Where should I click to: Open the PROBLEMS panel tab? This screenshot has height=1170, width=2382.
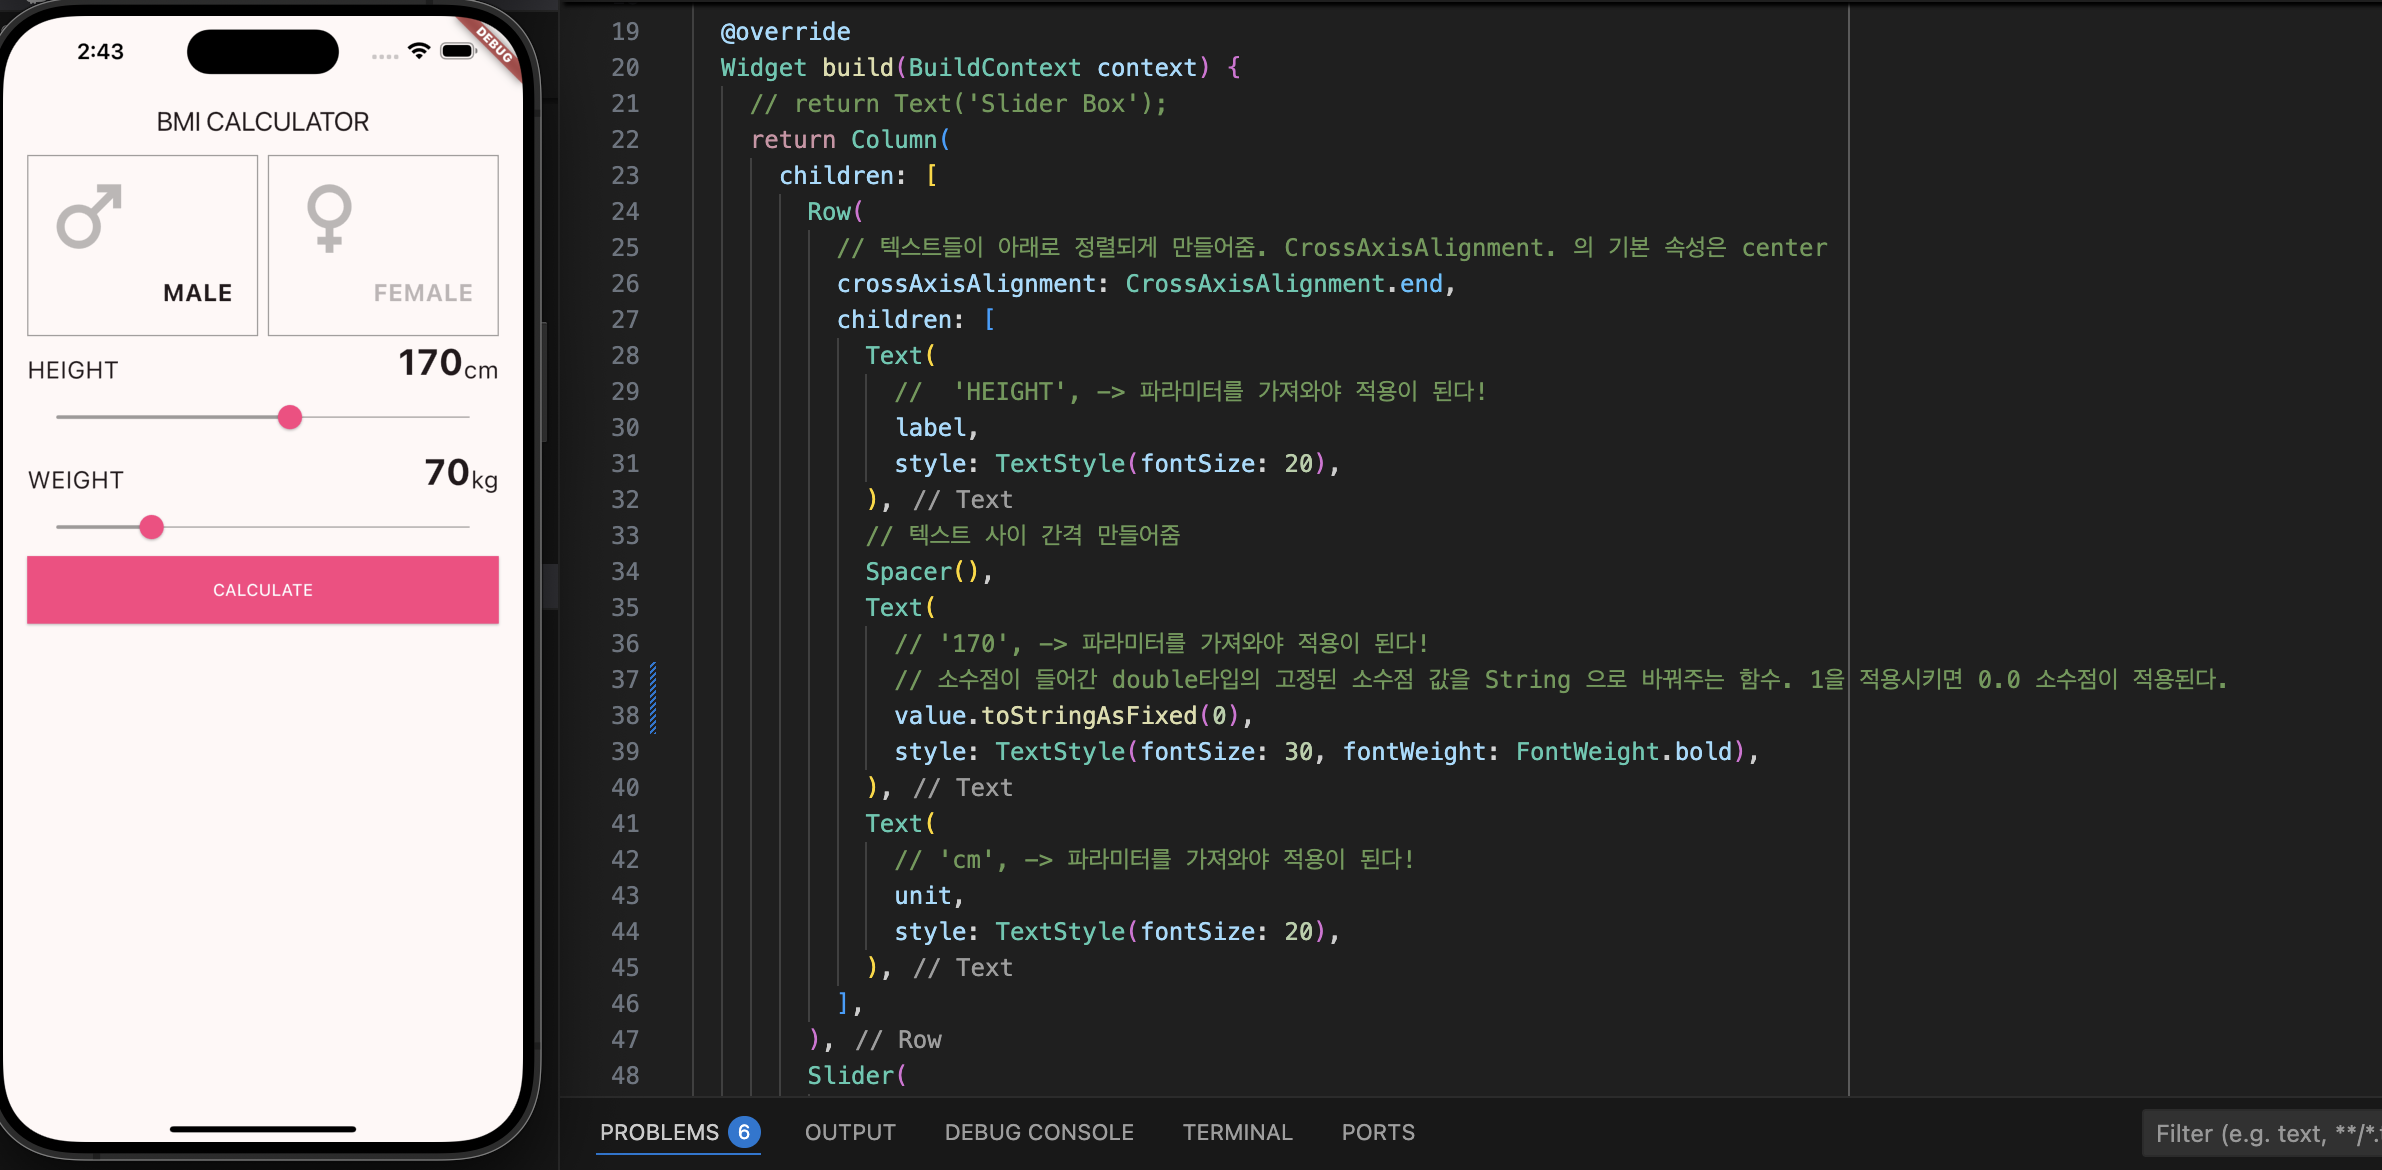[659, 1132]
